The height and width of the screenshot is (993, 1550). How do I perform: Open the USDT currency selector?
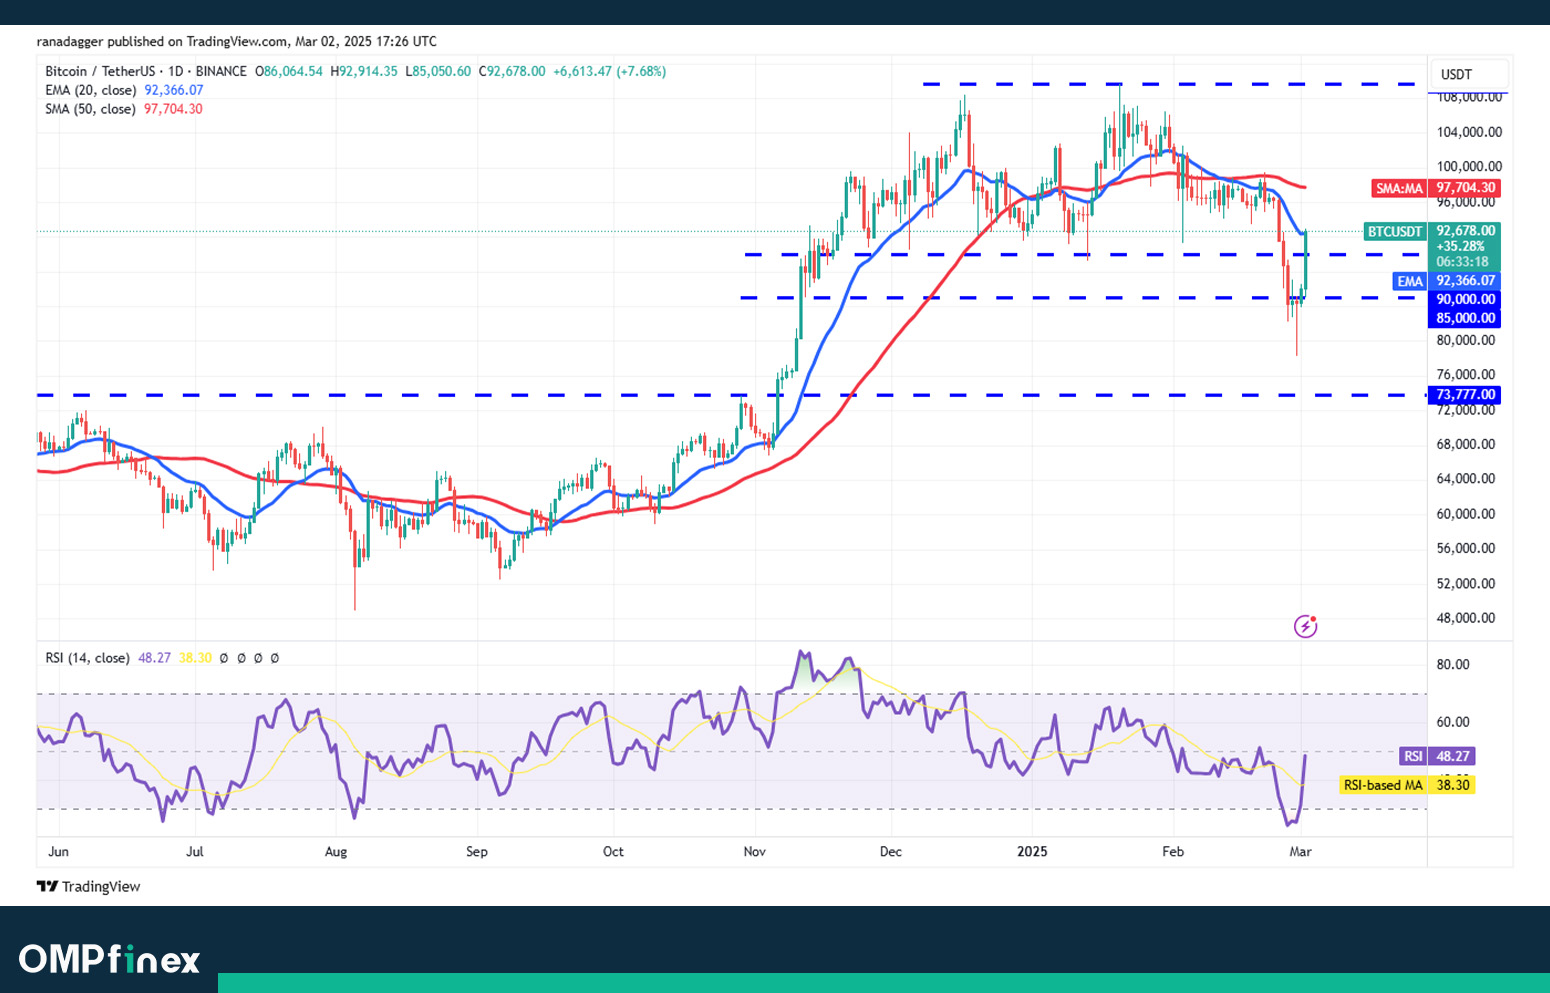tap(1456, 75)
